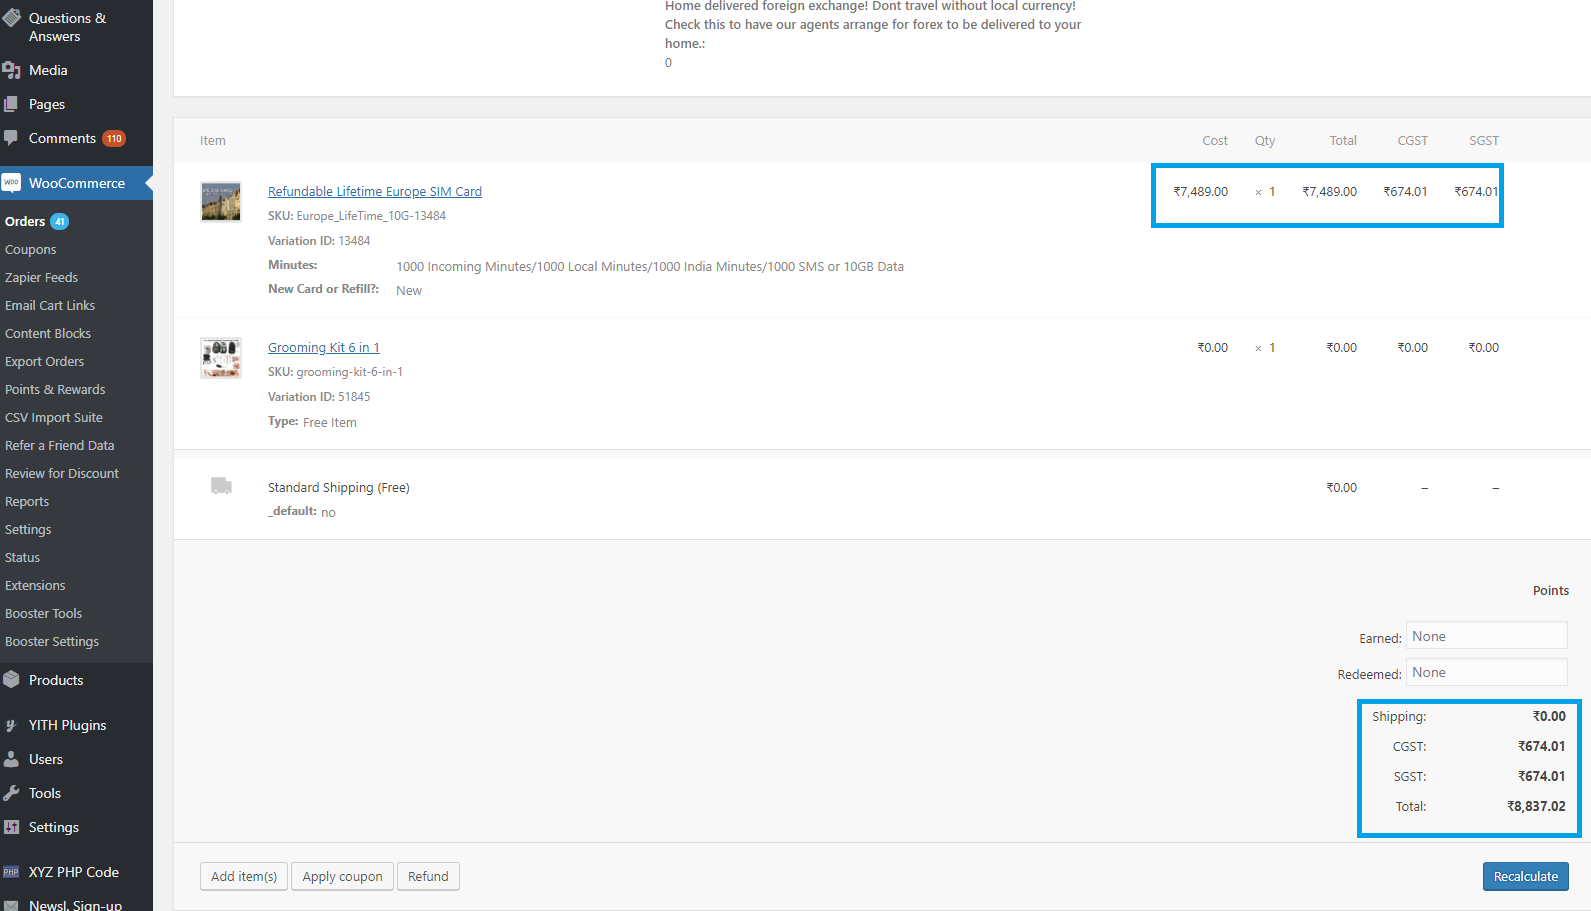
Task: Open Booster Settings submenu
Action: tap(52, 642)
